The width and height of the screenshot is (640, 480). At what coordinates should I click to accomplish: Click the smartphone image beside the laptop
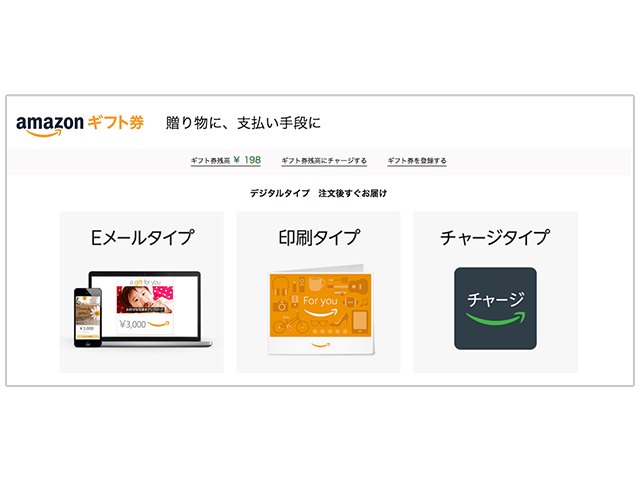coord(88,317)
